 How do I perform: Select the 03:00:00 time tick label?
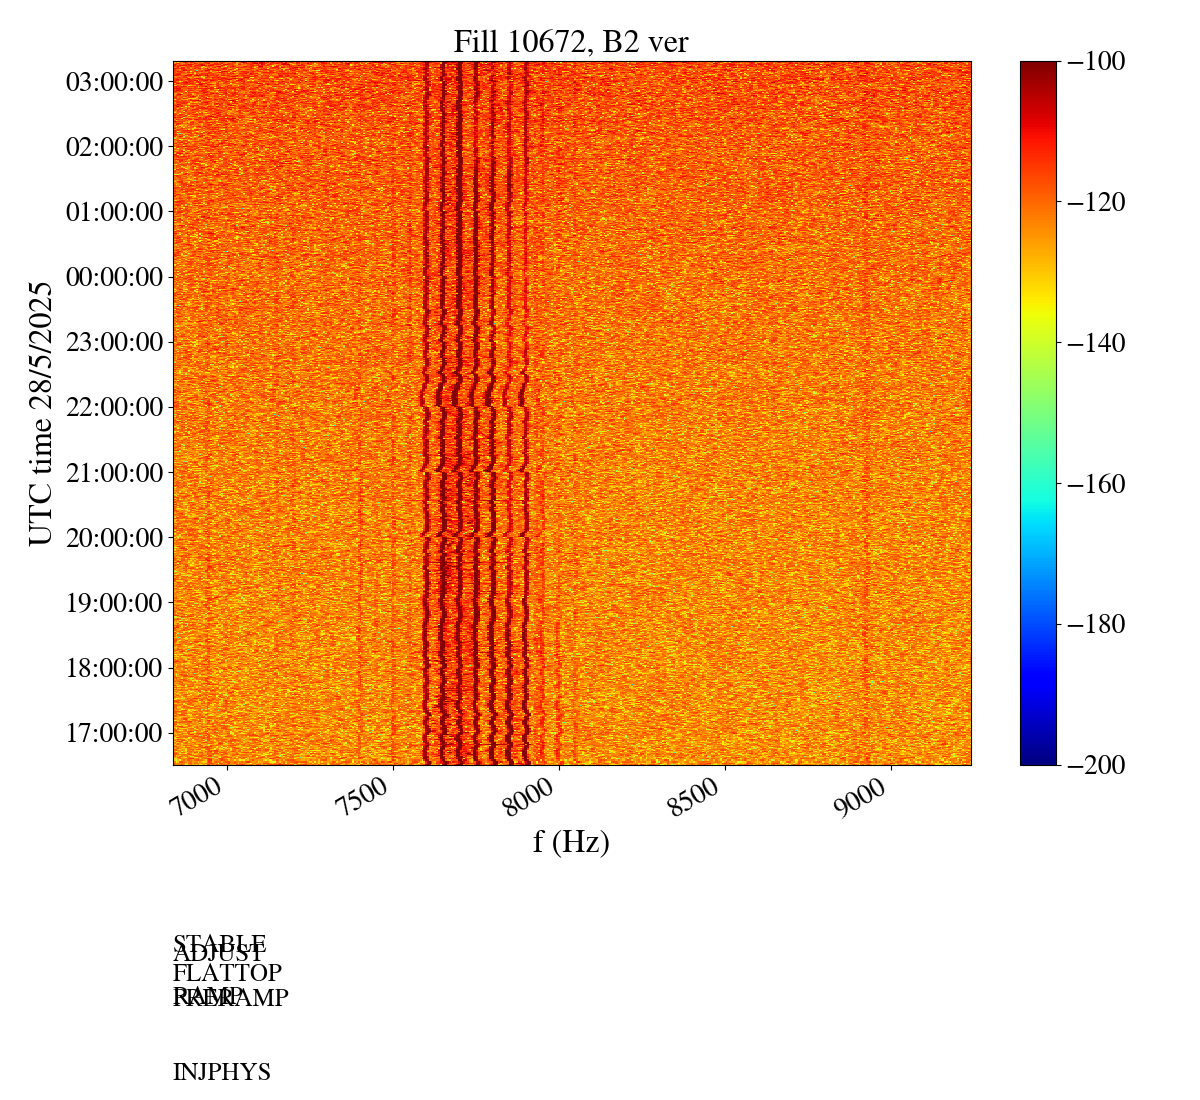[x=114, y=82]
